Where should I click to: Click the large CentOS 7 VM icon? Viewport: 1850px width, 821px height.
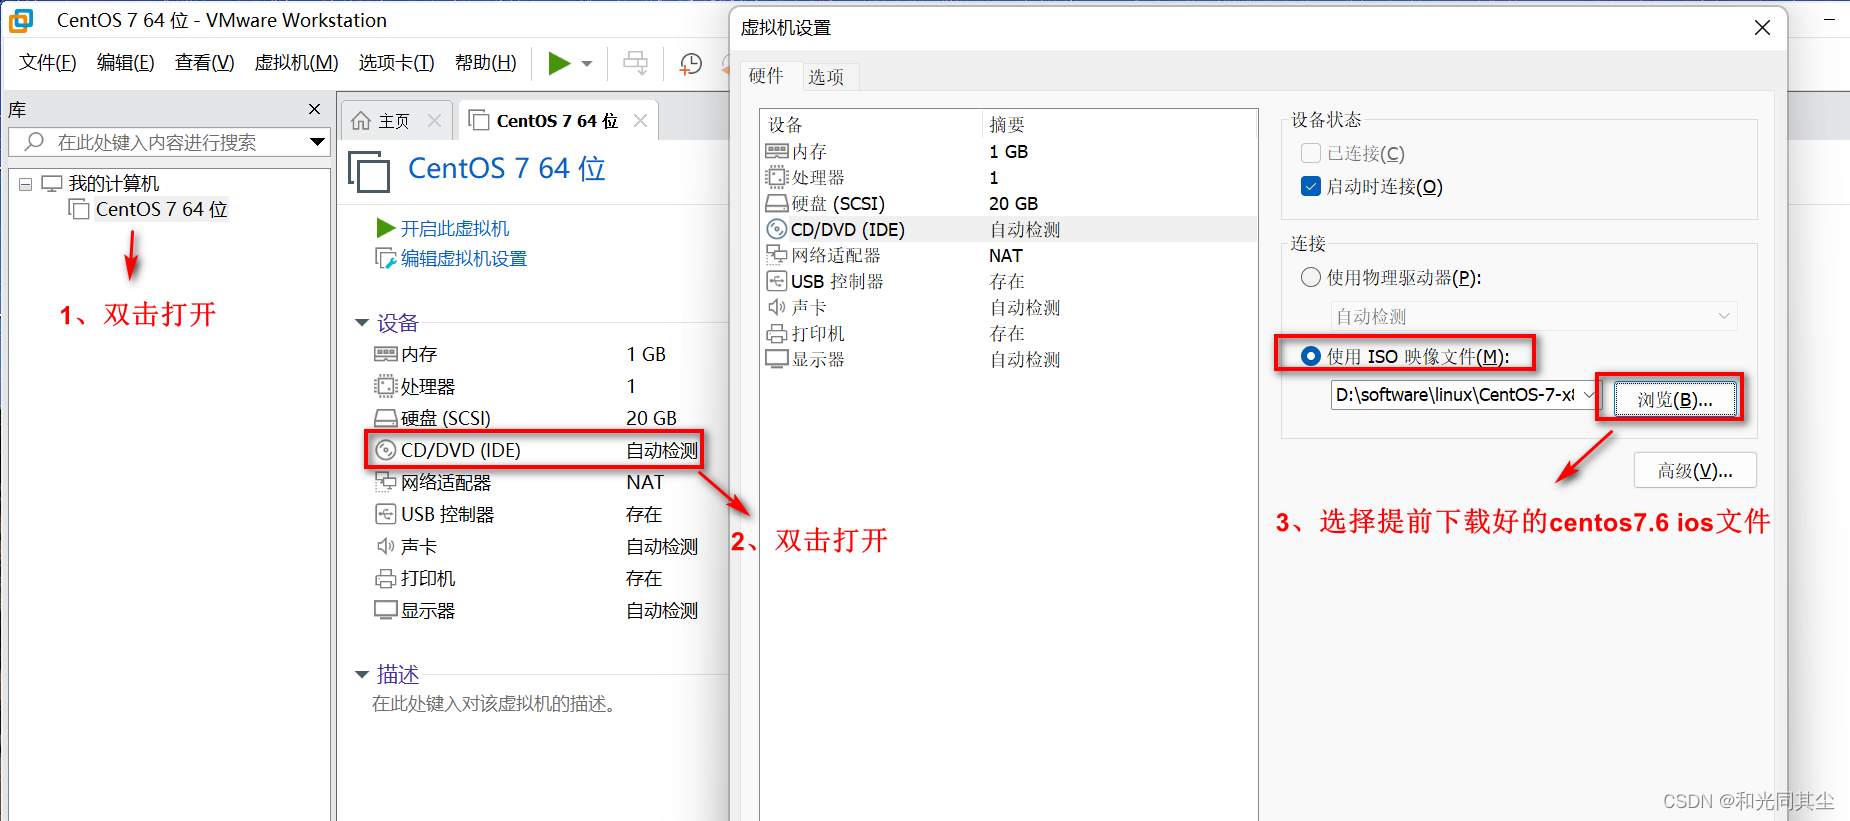coord(369,171)
